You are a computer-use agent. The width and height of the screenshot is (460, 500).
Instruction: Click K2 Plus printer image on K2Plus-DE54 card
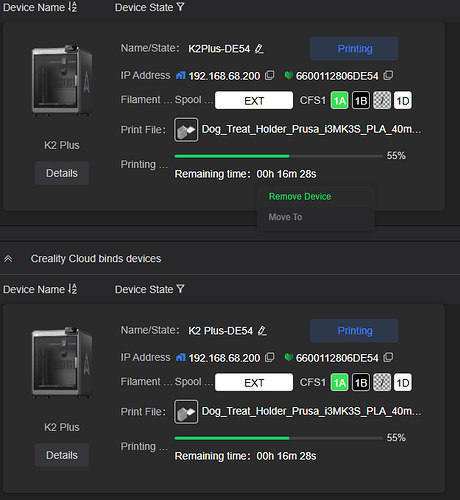pyautogui.click(x=62, y=80)
